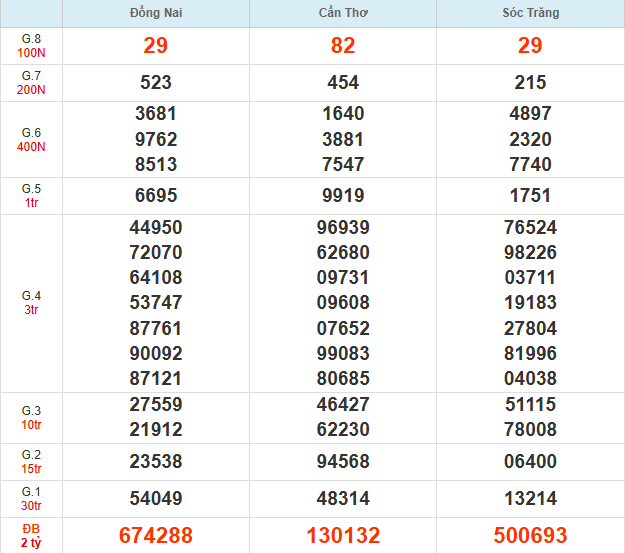This screenshot has width=625, height=553.
Task: Click jackpot number 500693
Action: [531, 535]
